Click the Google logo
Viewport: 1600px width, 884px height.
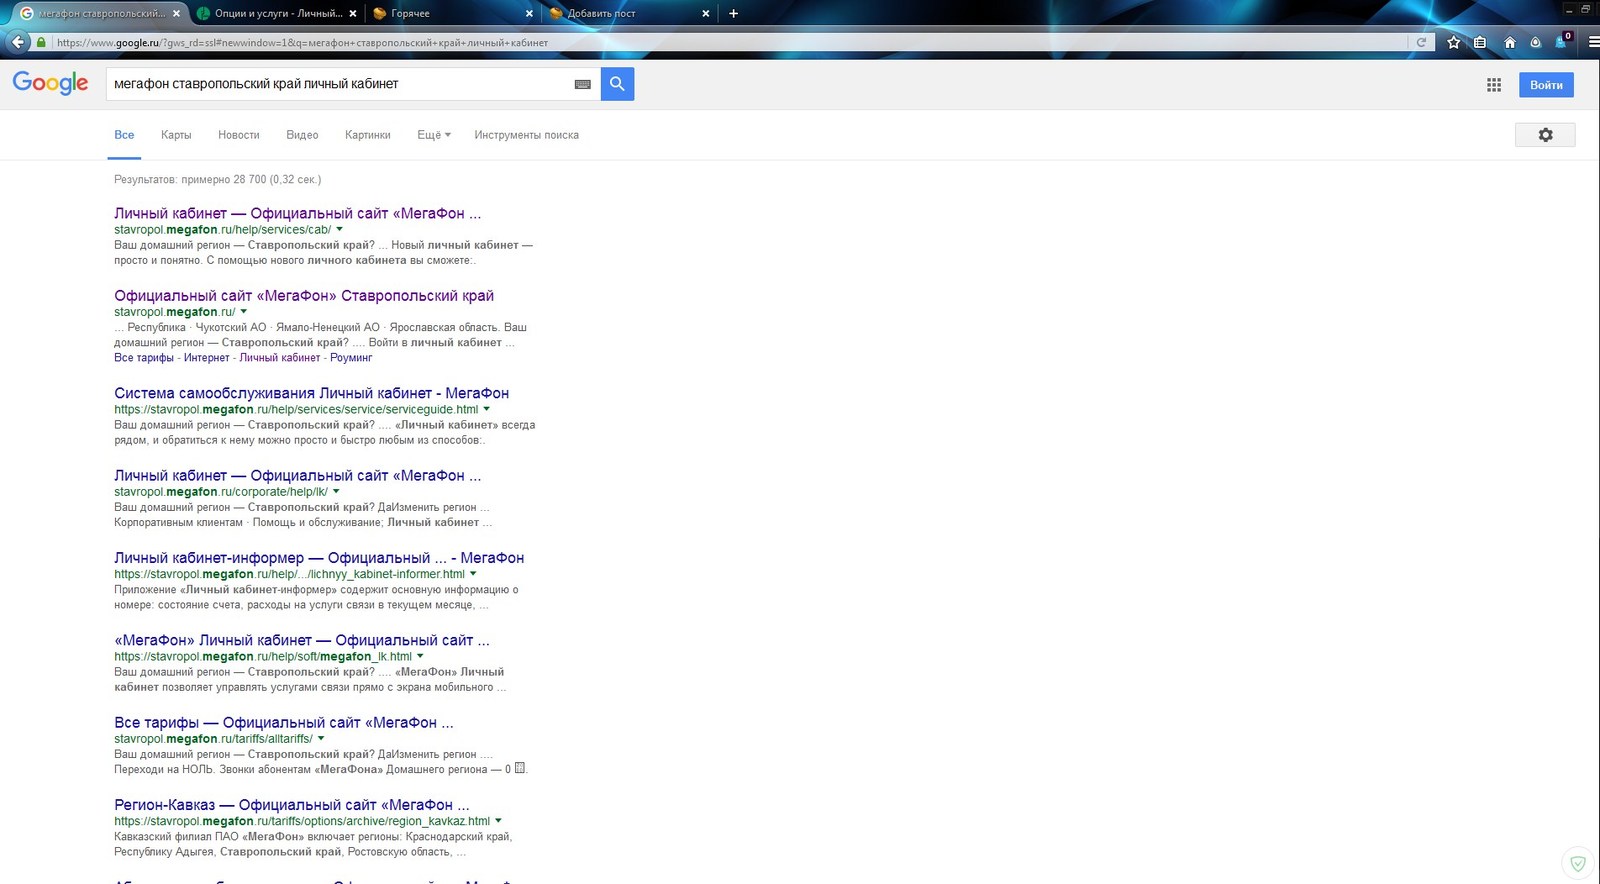coord(51,83)
